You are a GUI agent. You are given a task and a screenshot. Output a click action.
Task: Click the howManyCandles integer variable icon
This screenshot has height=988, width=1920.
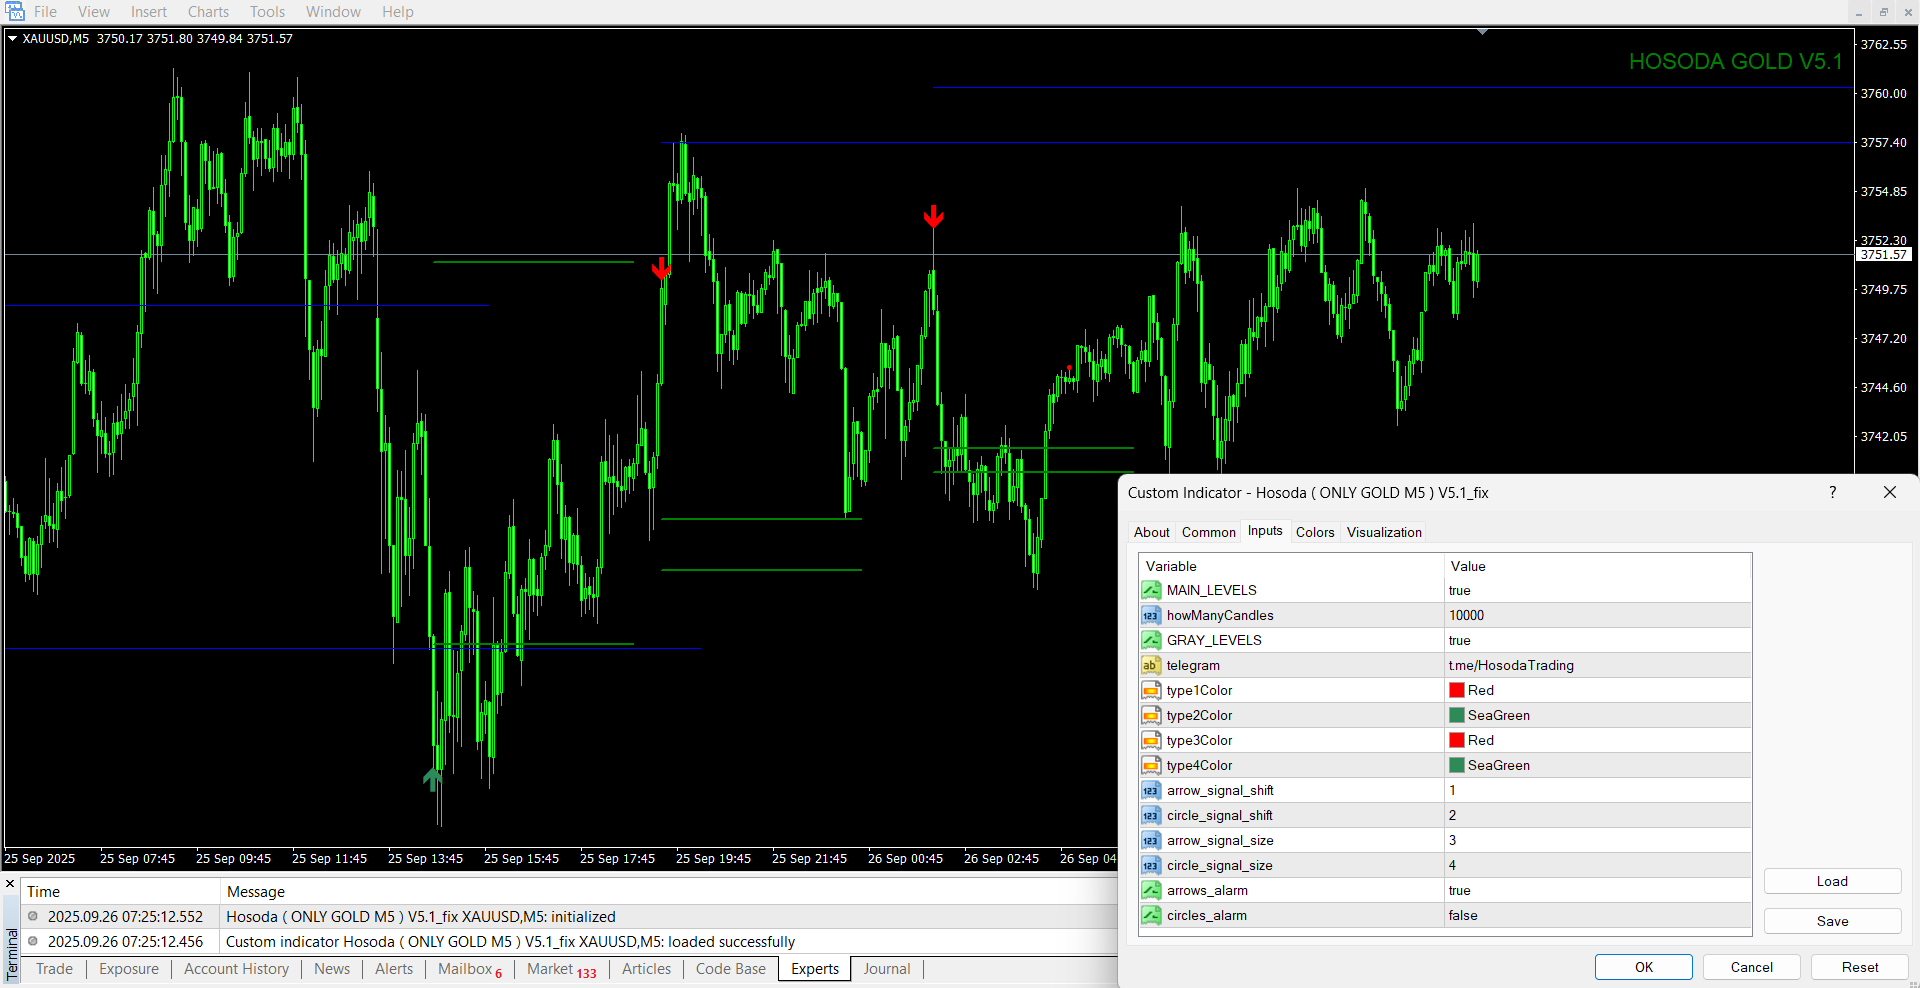(x=1151, y=615)
